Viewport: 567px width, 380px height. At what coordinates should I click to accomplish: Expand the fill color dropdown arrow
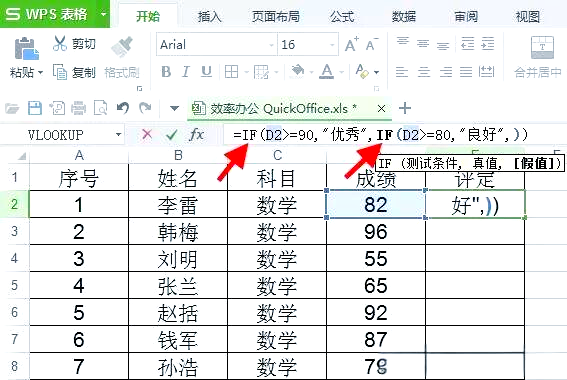point(311,72)
